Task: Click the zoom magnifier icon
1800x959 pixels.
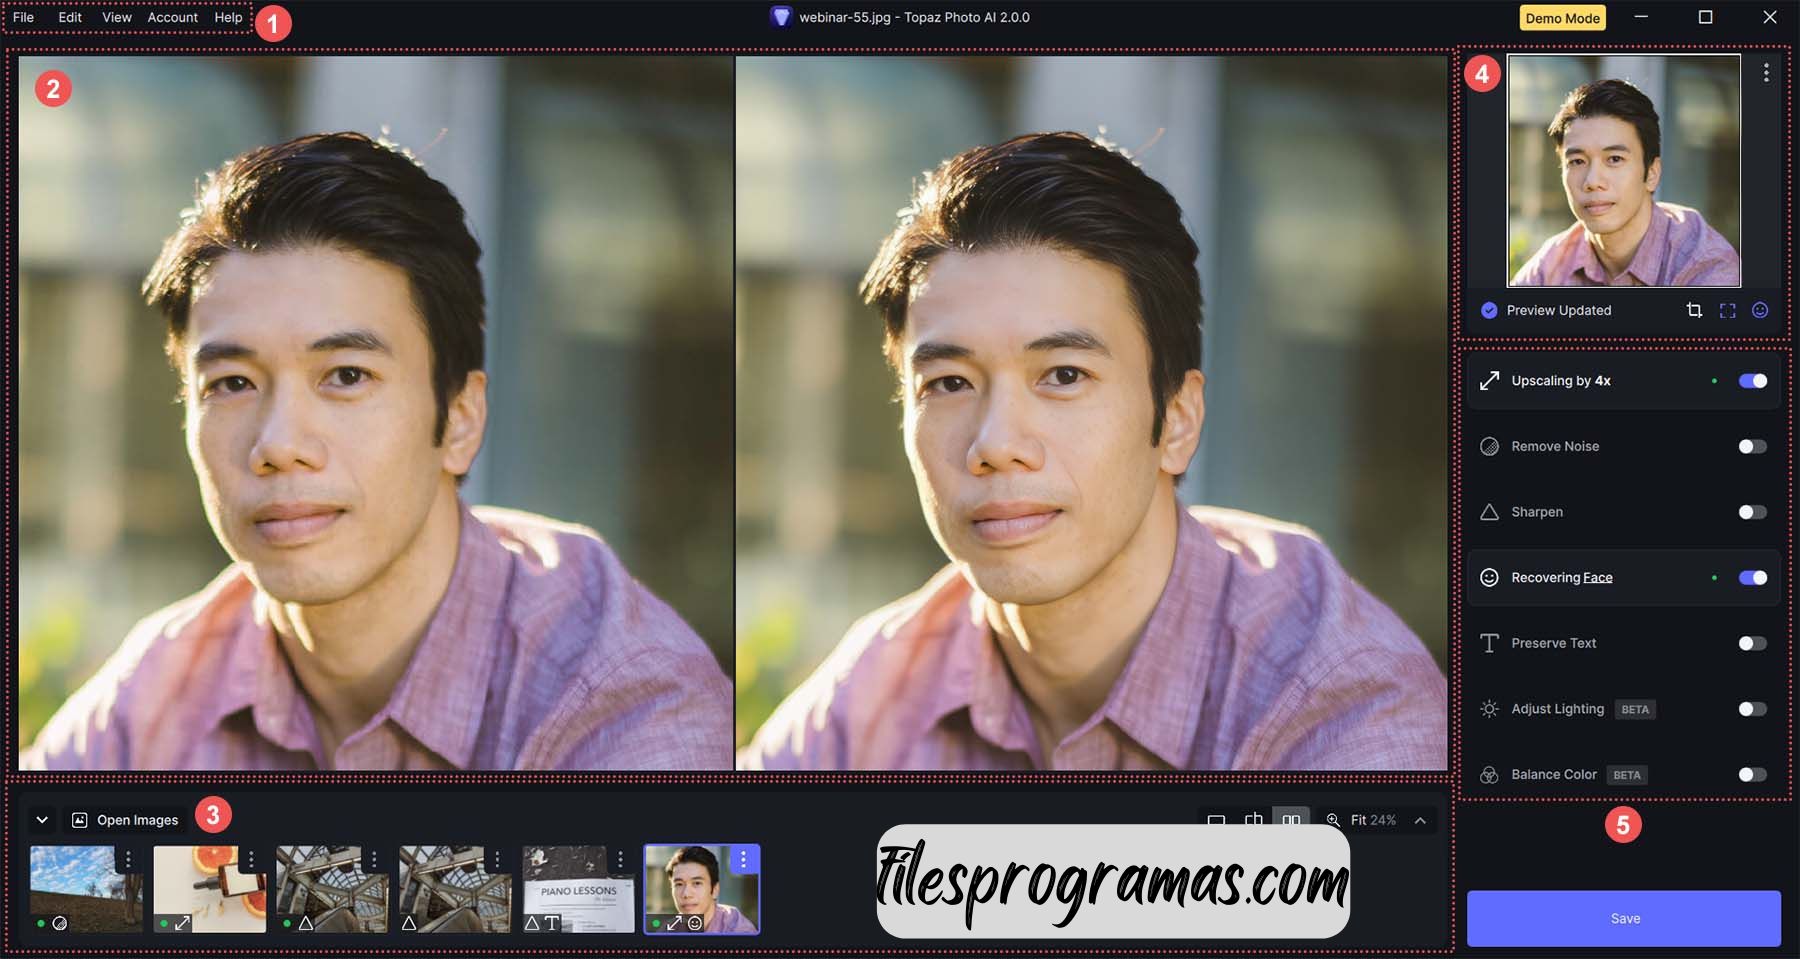Action: tap(1333, 820)
